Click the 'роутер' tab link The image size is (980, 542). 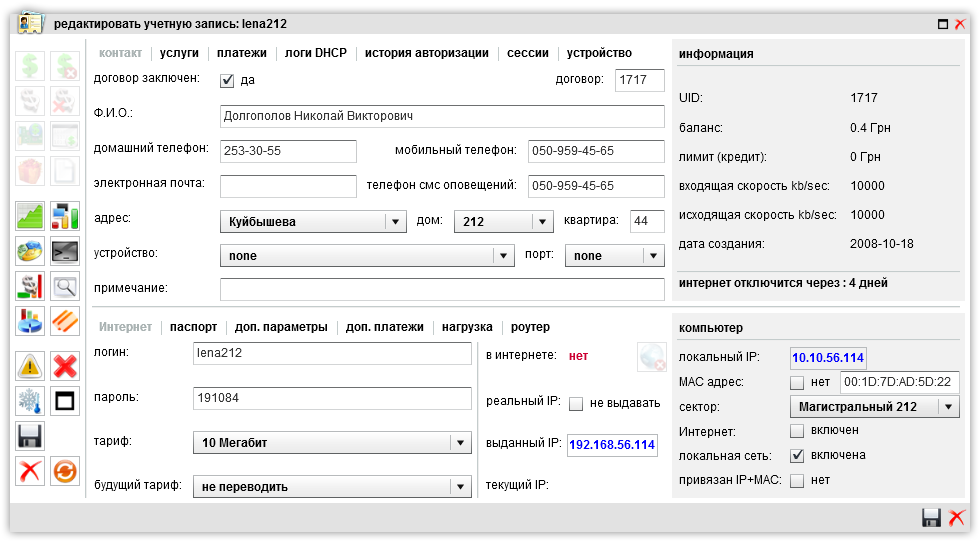[530, 327]
